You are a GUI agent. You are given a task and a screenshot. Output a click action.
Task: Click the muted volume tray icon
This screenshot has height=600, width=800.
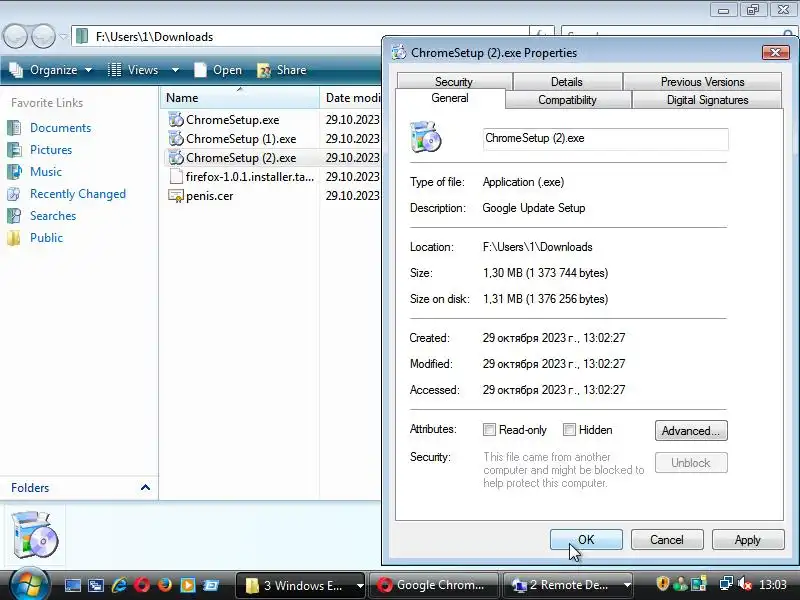(x=744, y=584)
